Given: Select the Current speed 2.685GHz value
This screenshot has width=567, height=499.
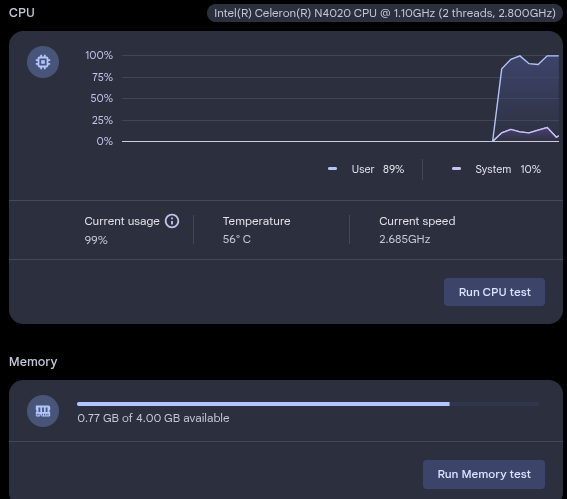Looking at the screenshot, I should point(405,239).
